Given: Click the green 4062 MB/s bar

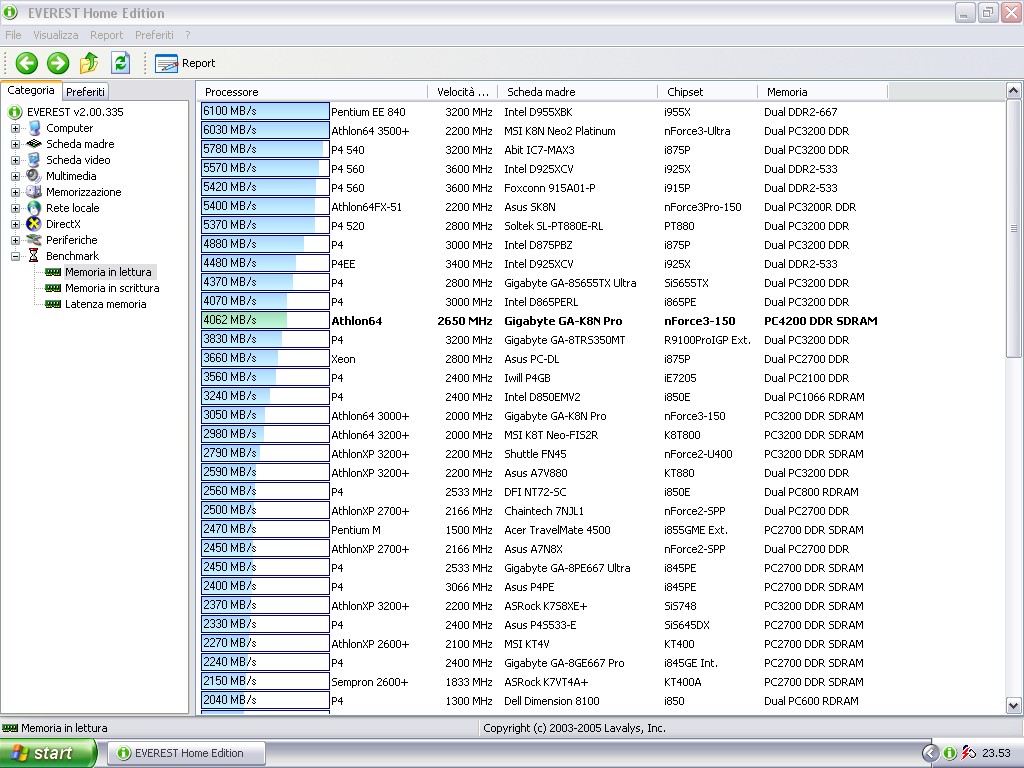Looking at the screenshot, I should pyautogui.click(x=265, y=320).
